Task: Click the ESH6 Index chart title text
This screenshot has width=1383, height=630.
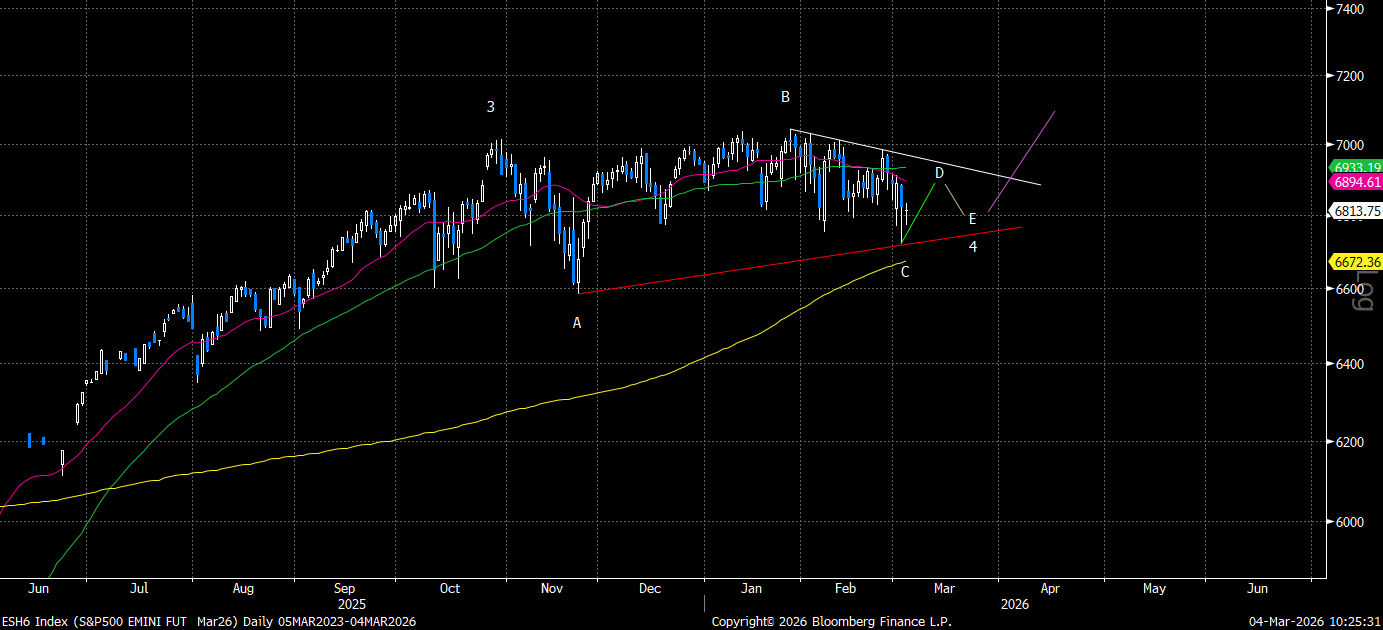Action: (x=209, y=622)
